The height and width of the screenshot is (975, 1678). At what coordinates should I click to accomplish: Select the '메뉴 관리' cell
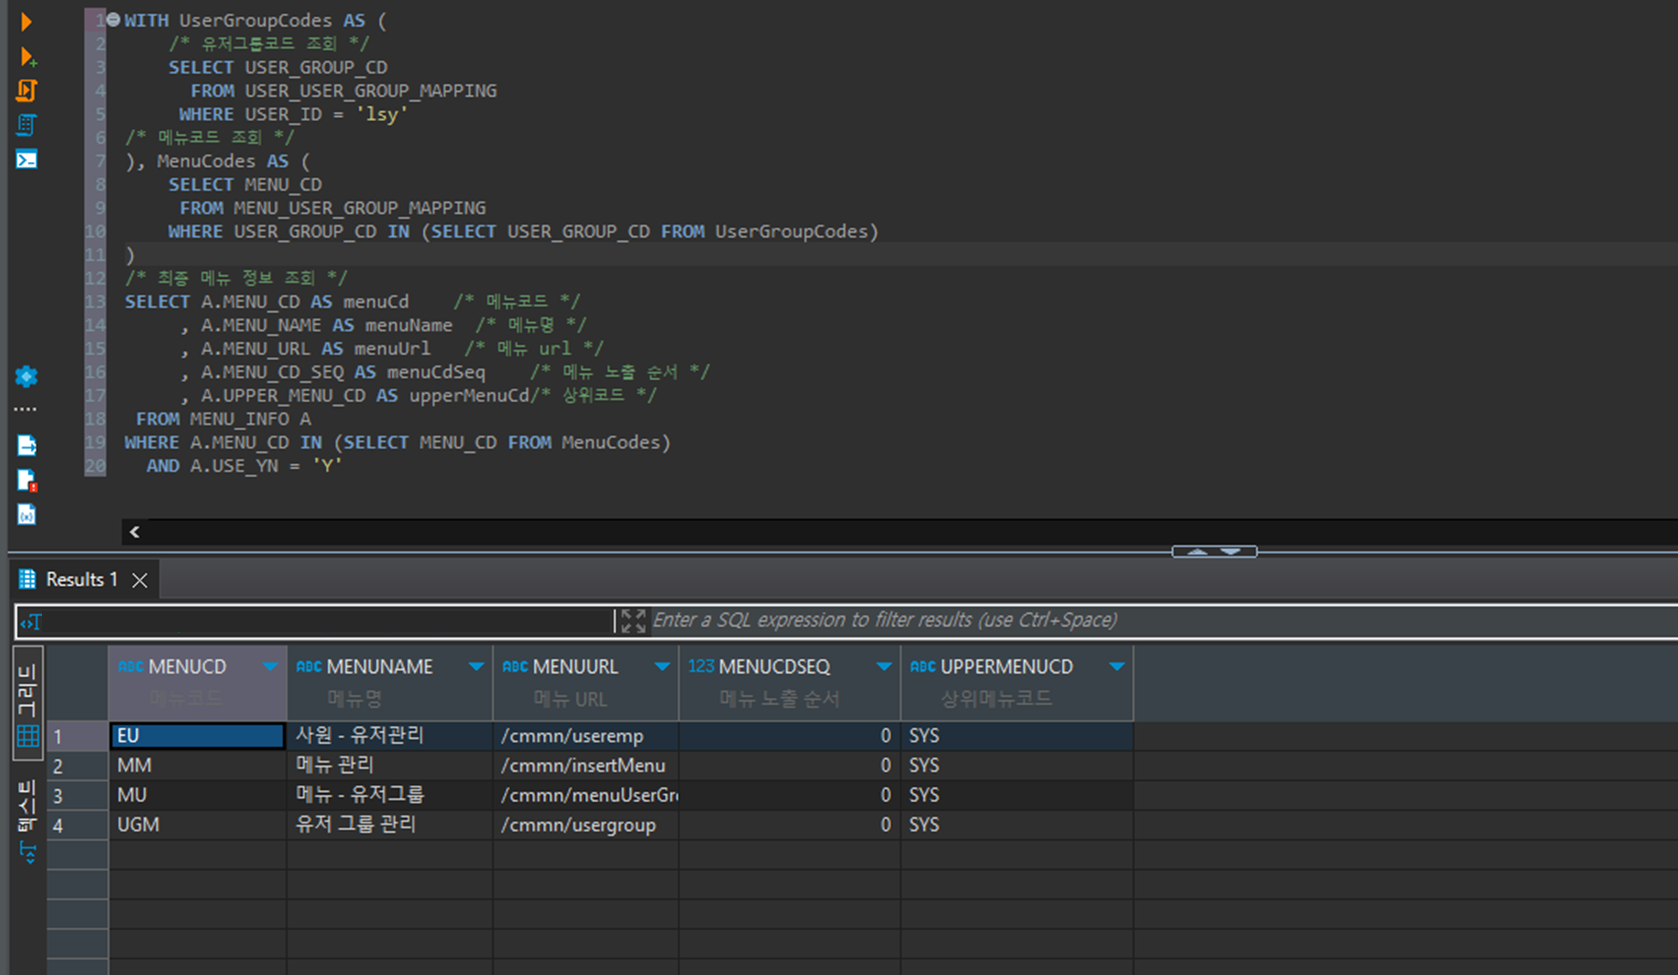pos(390,766)
